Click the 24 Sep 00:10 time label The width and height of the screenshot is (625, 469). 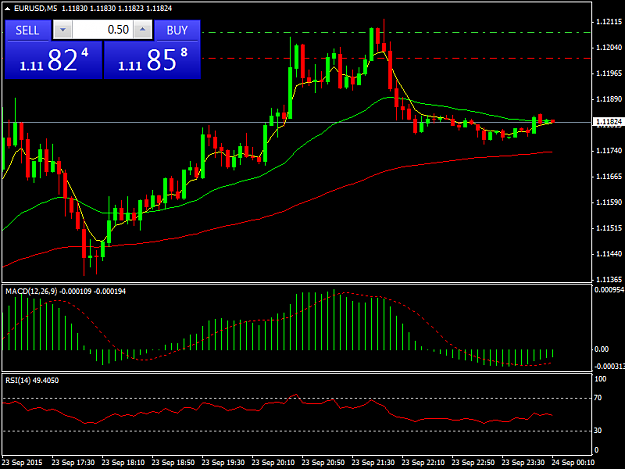(x=573, y=463)
